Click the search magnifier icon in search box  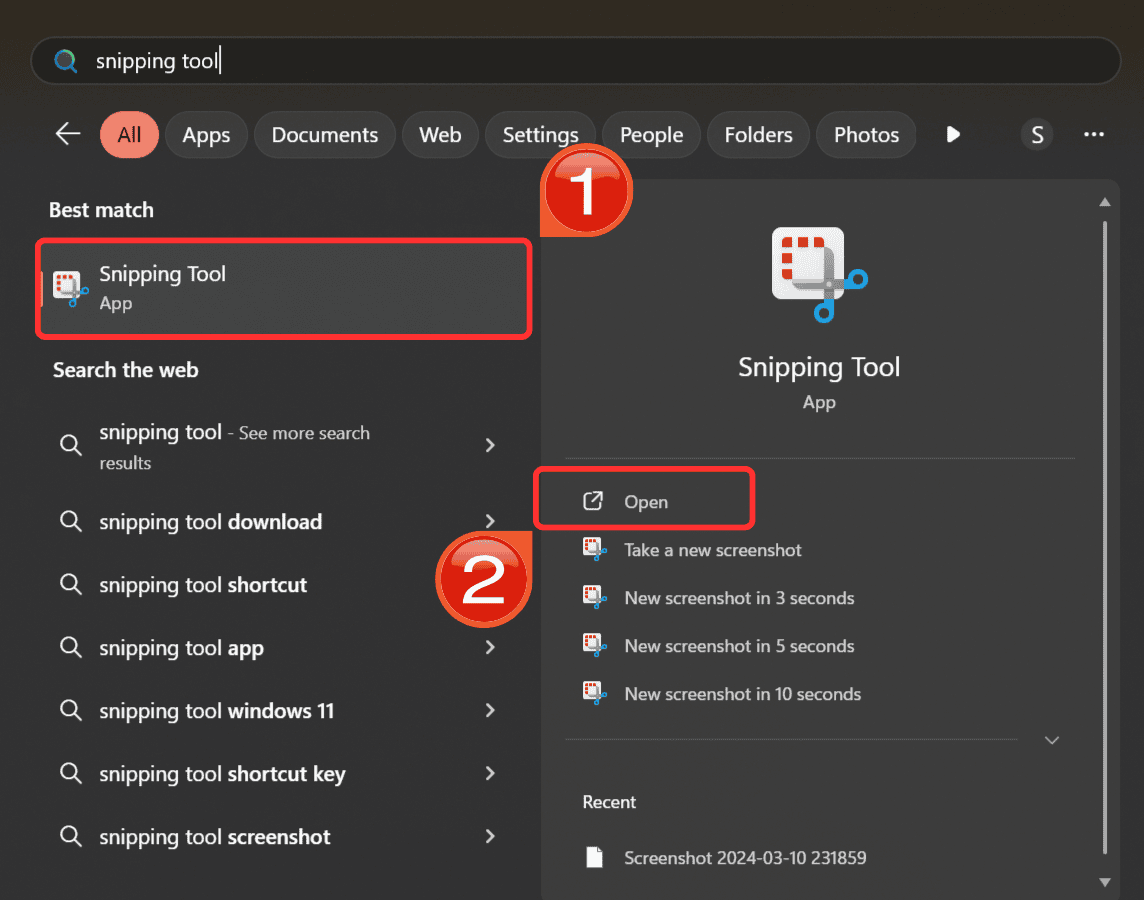66,61
